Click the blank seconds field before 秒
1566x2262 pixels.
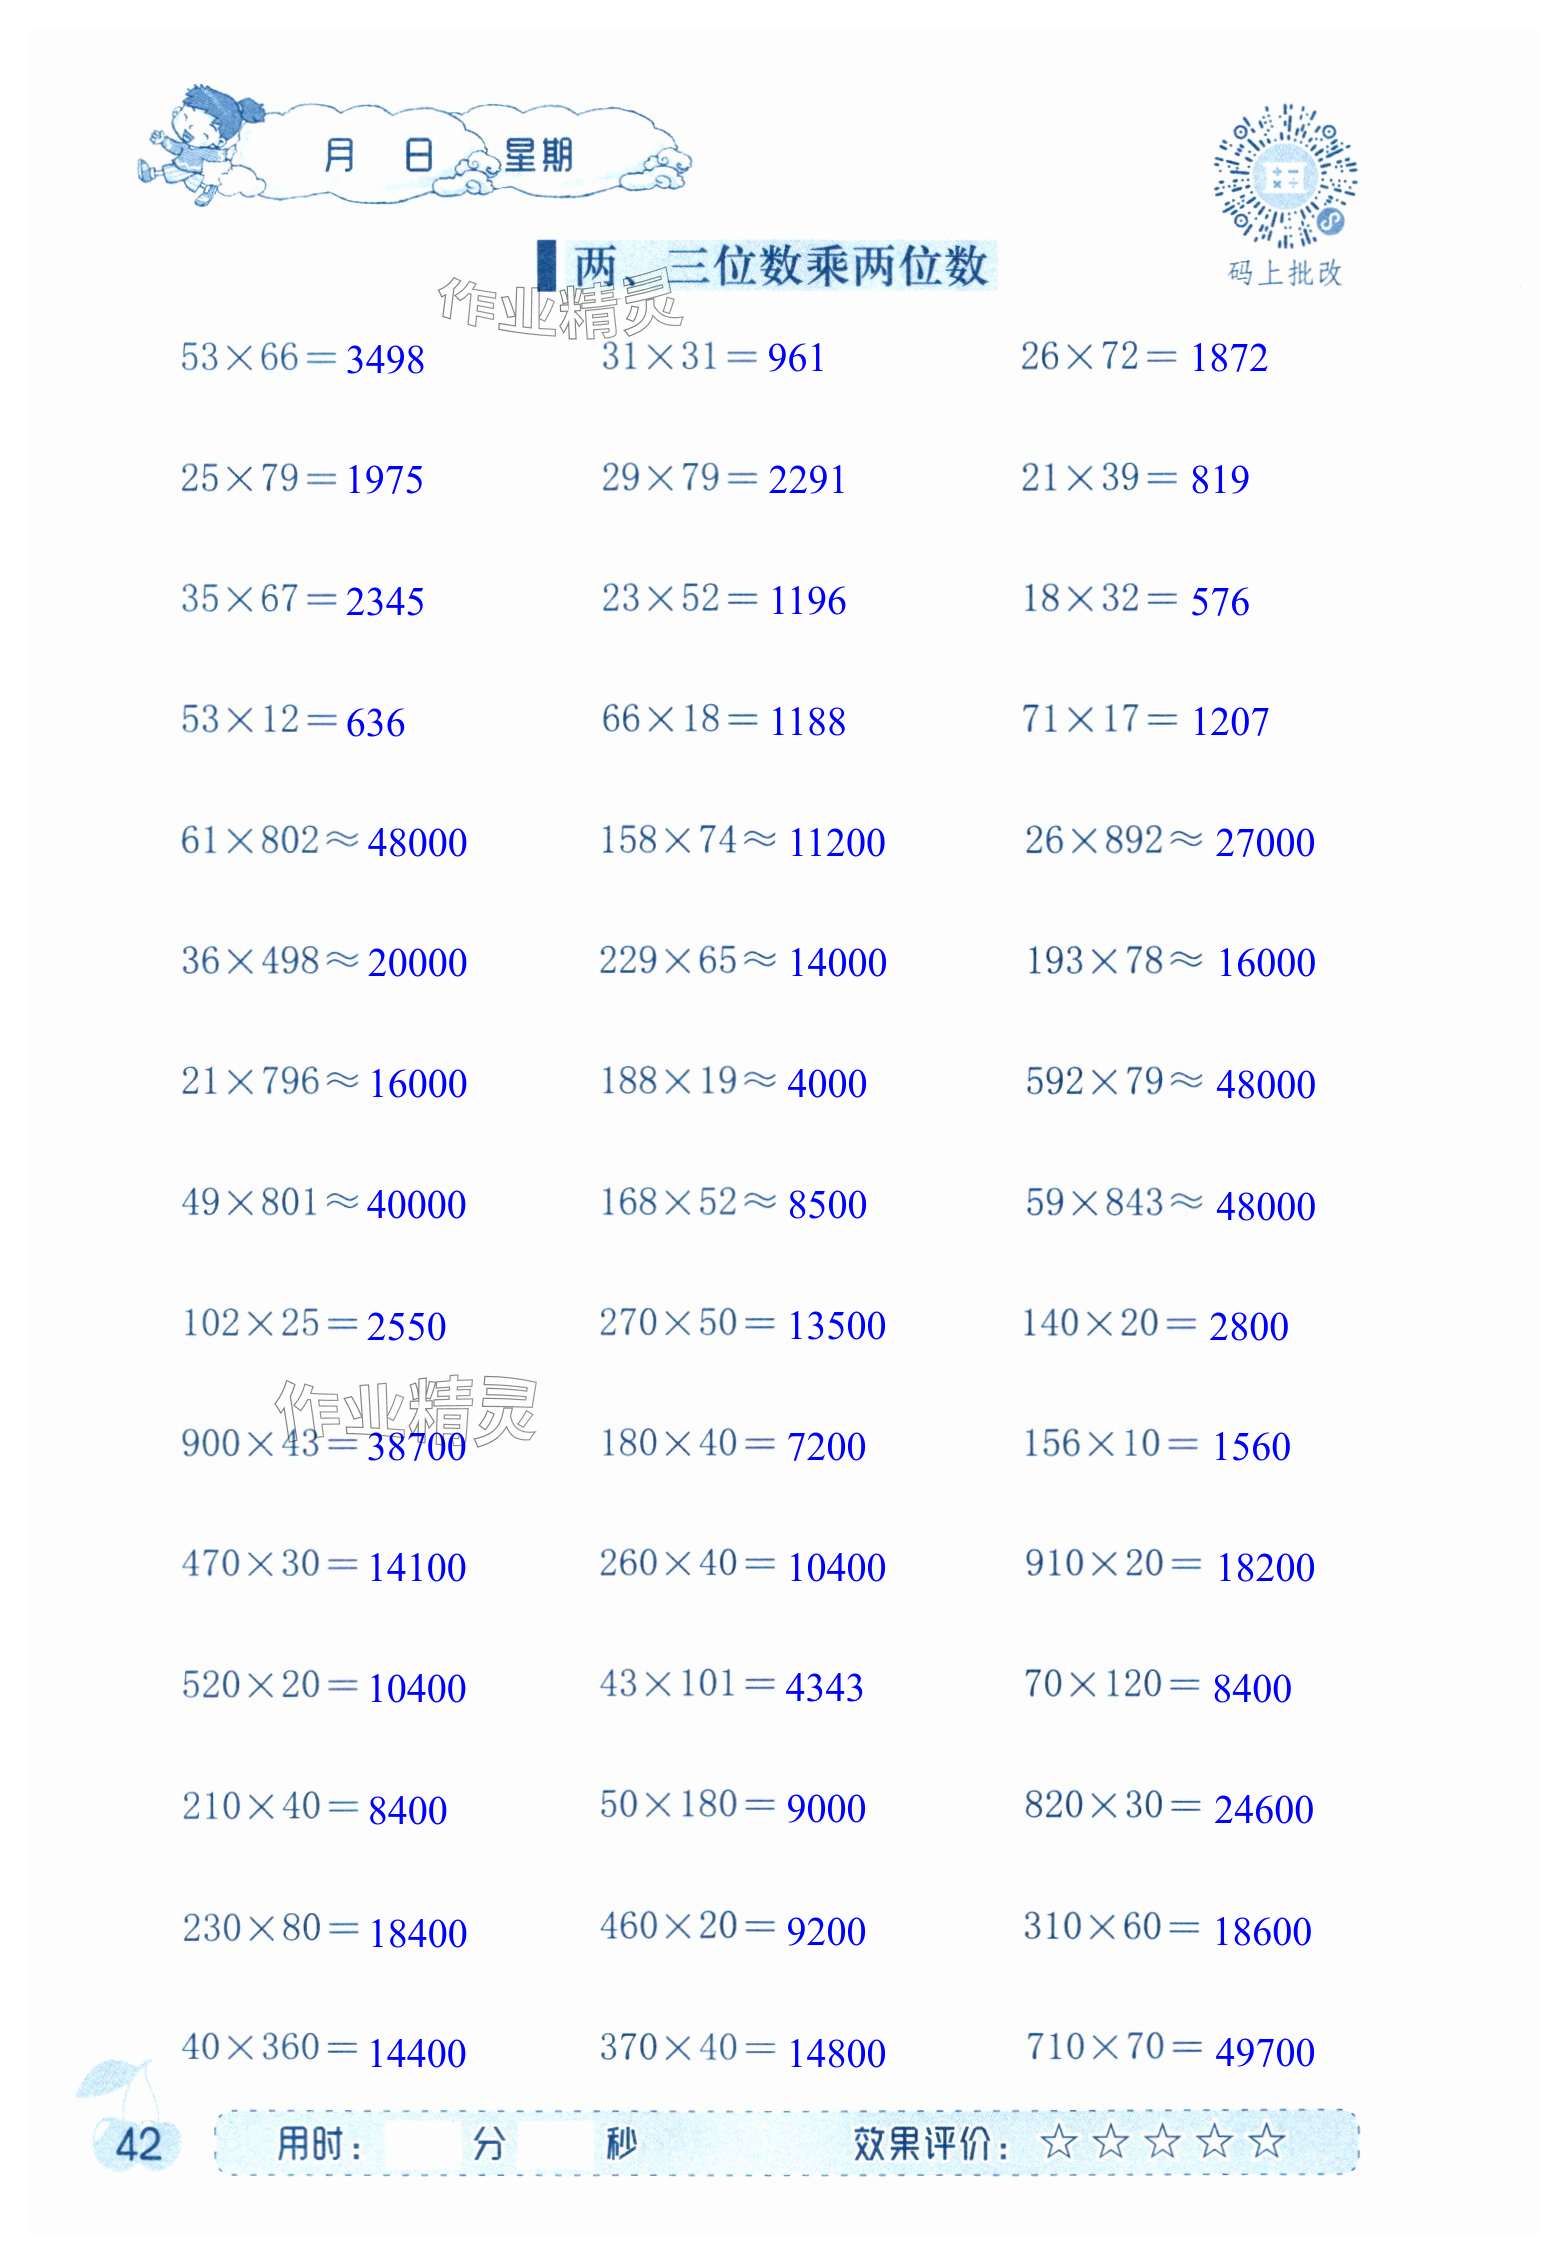[x=558, y=2144]
